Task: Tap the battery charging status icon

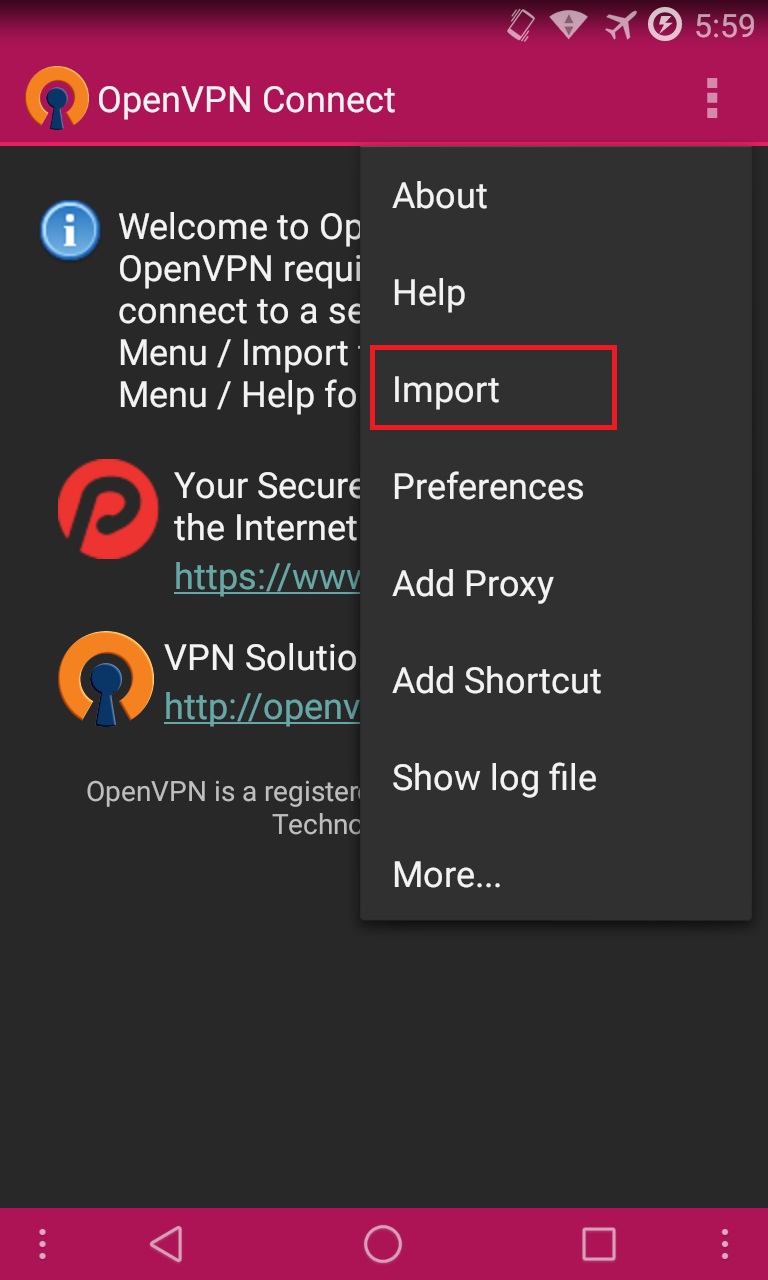Action: click(665, 25)
